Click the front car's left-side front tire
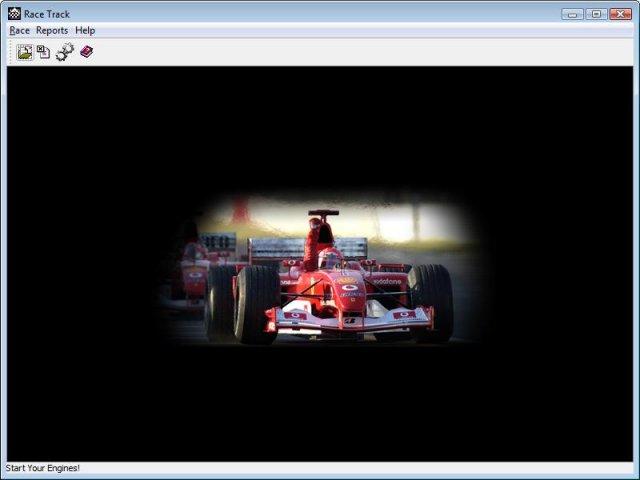Image resolution: width=640 pixels, height=480 pixels. 256,302
